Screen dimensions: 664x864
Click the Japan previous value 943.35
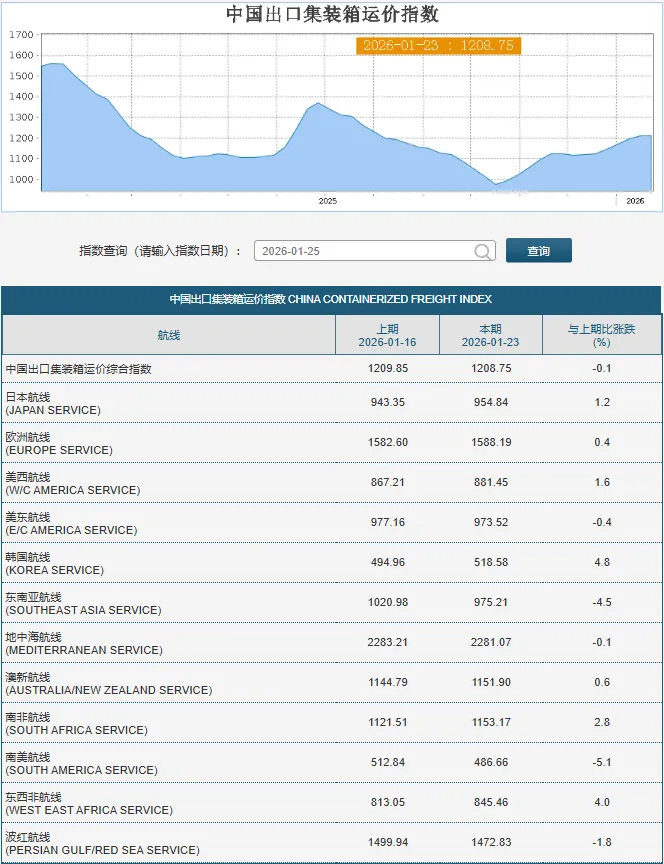(388, 402)
